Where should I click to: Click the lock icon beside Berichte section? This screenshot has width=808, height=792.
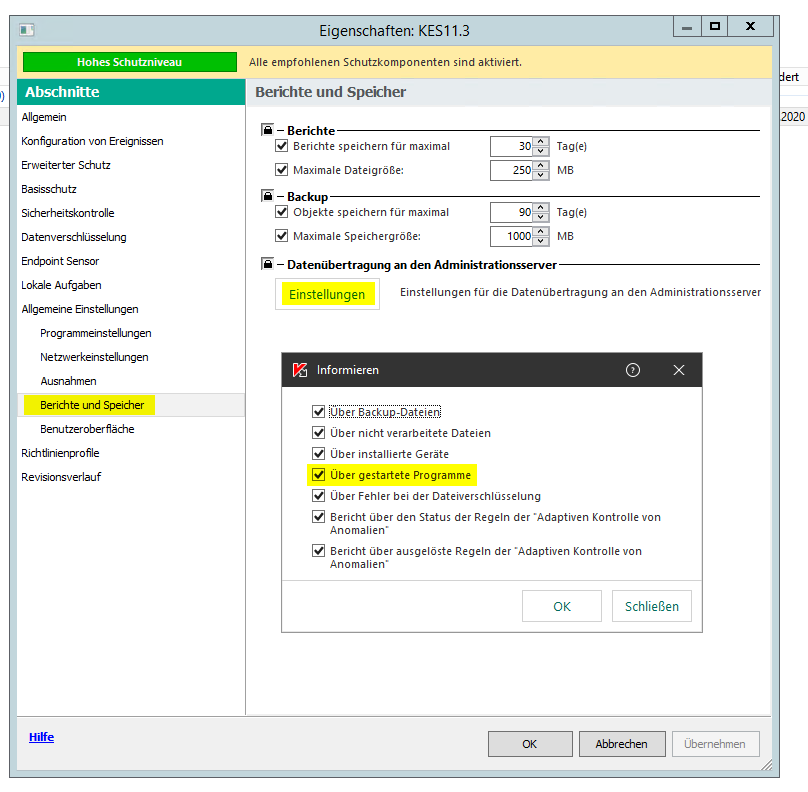tap(267, 129)
